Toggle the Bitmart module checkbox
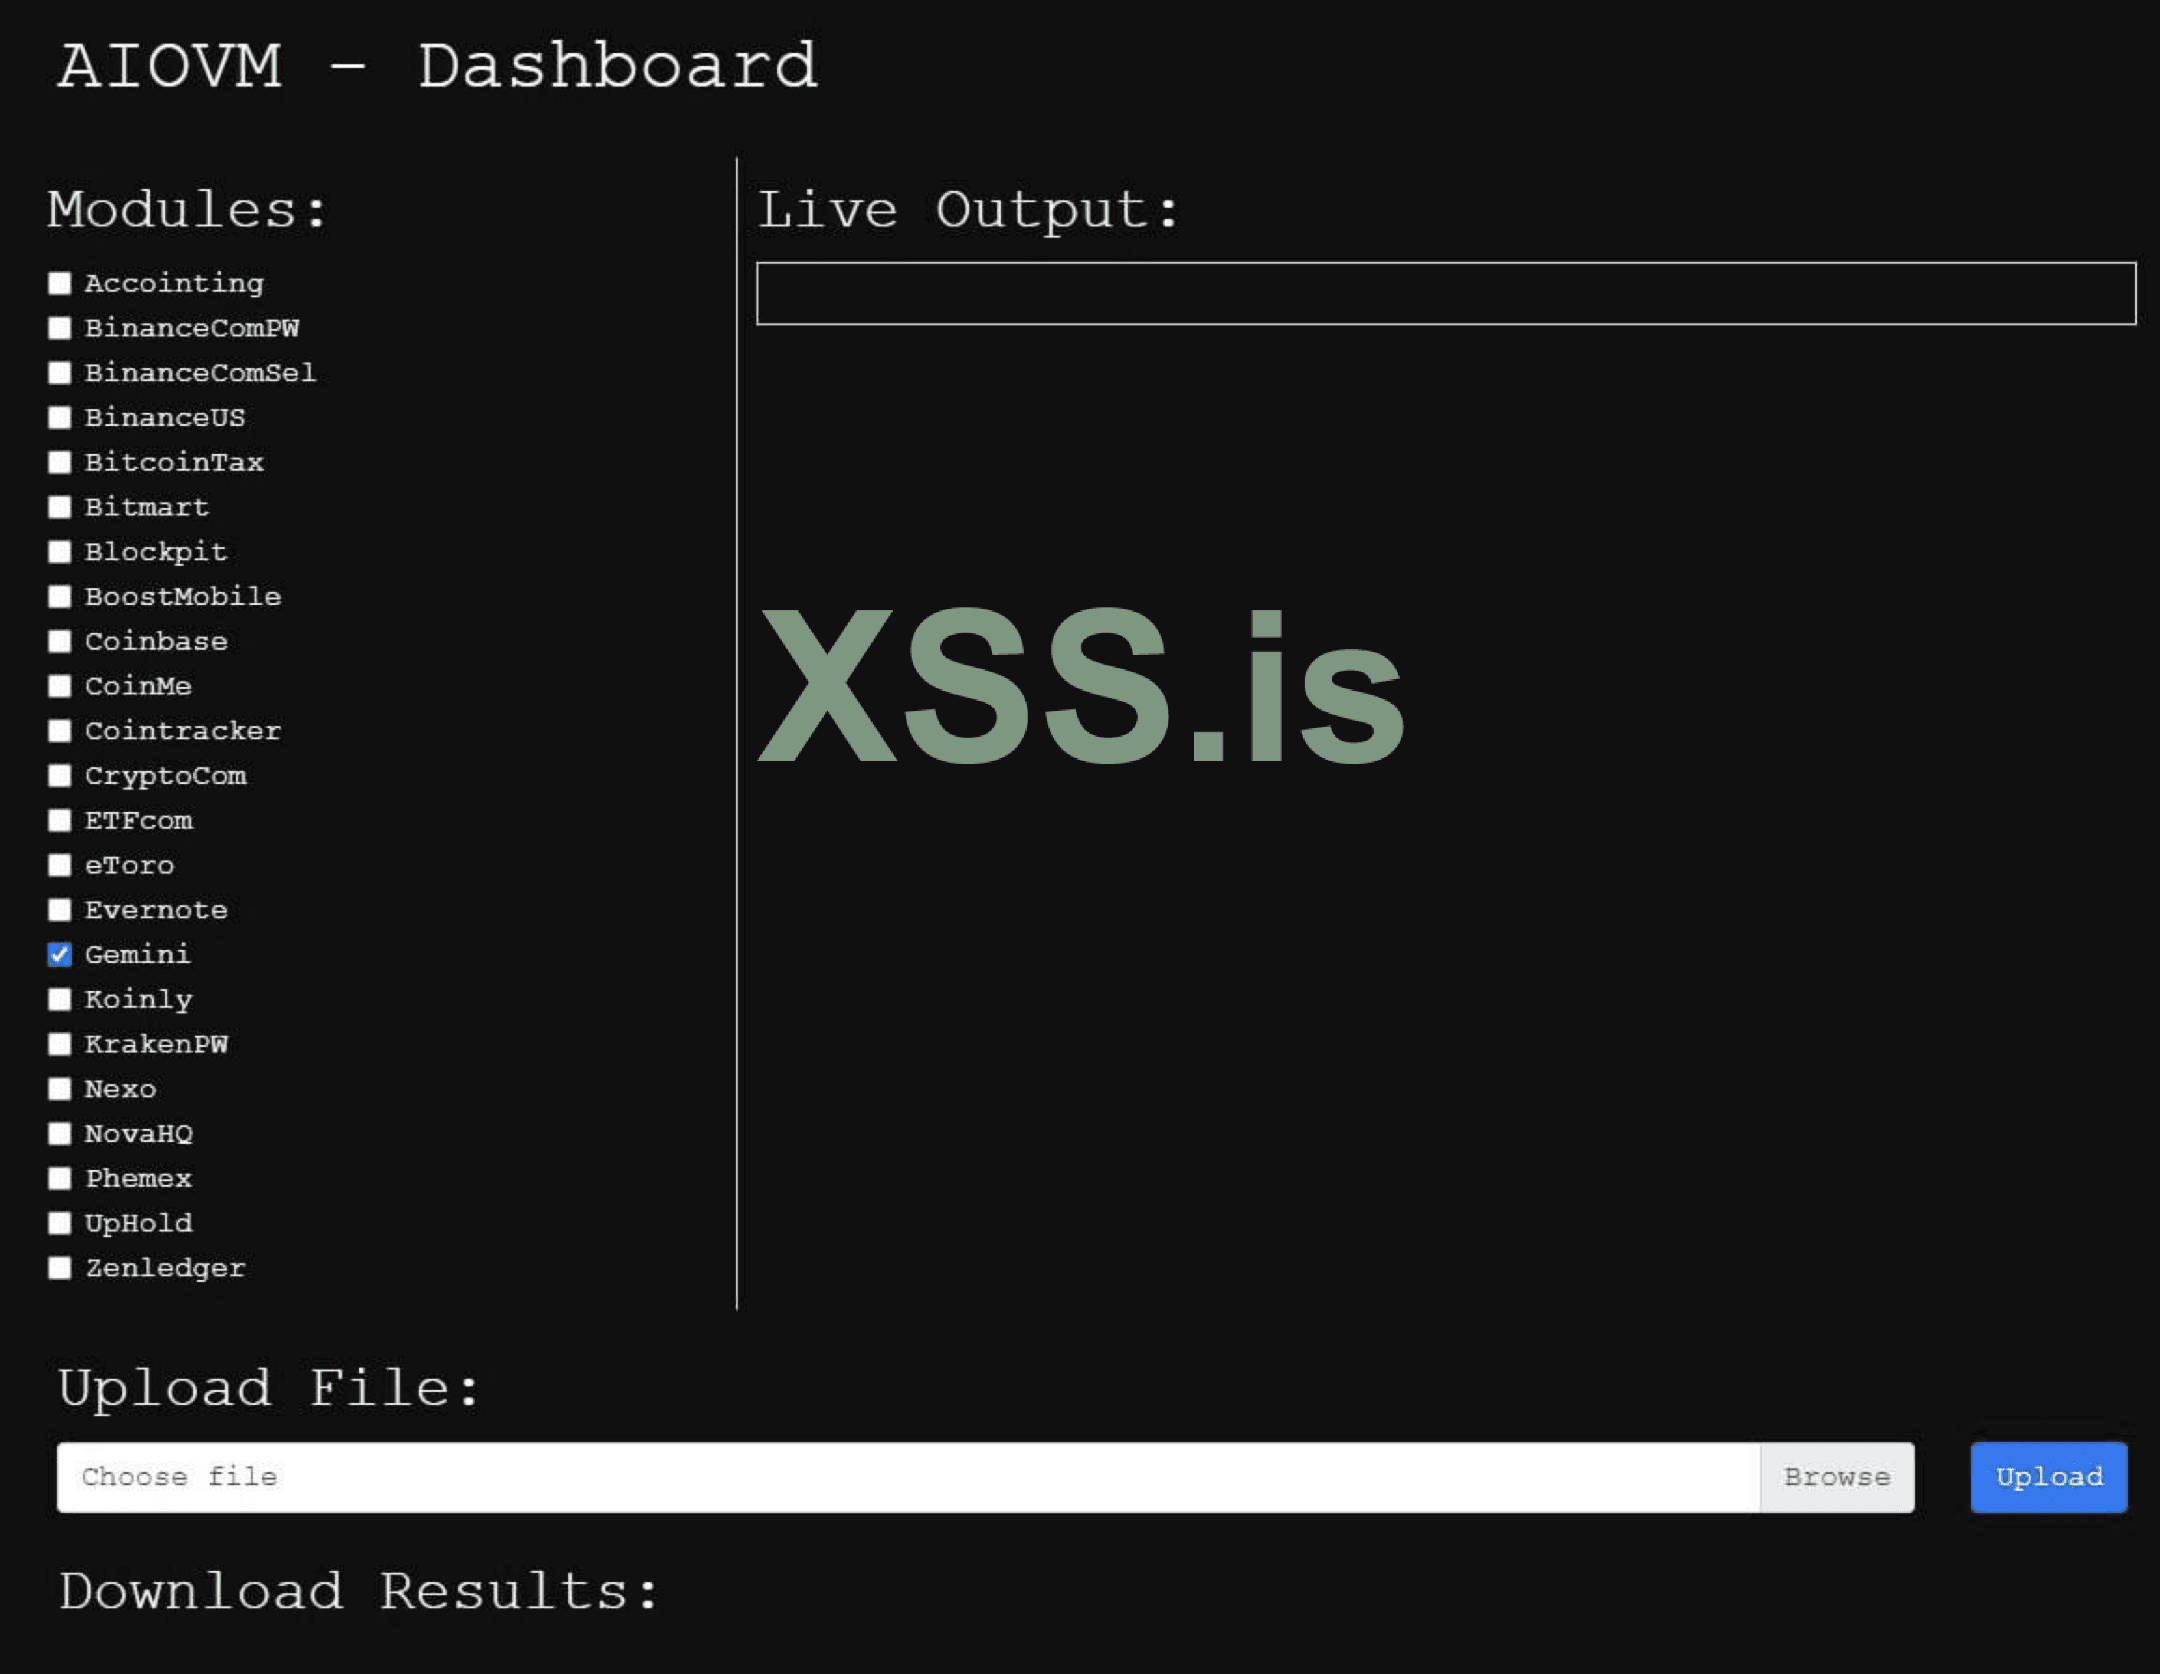Viewport: 2160px width, 1674px height. click(x=60, y=507)
